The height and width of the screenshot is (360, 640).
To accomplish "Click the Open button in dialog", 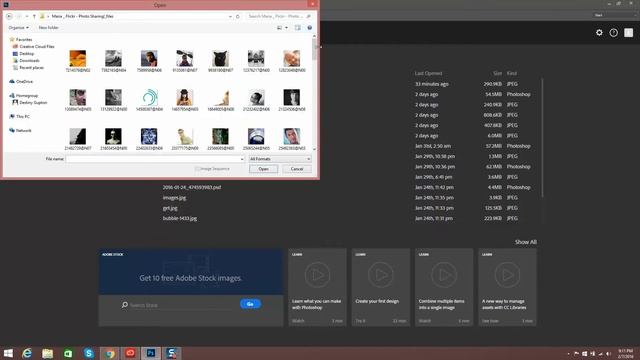I will click(263, 169).
